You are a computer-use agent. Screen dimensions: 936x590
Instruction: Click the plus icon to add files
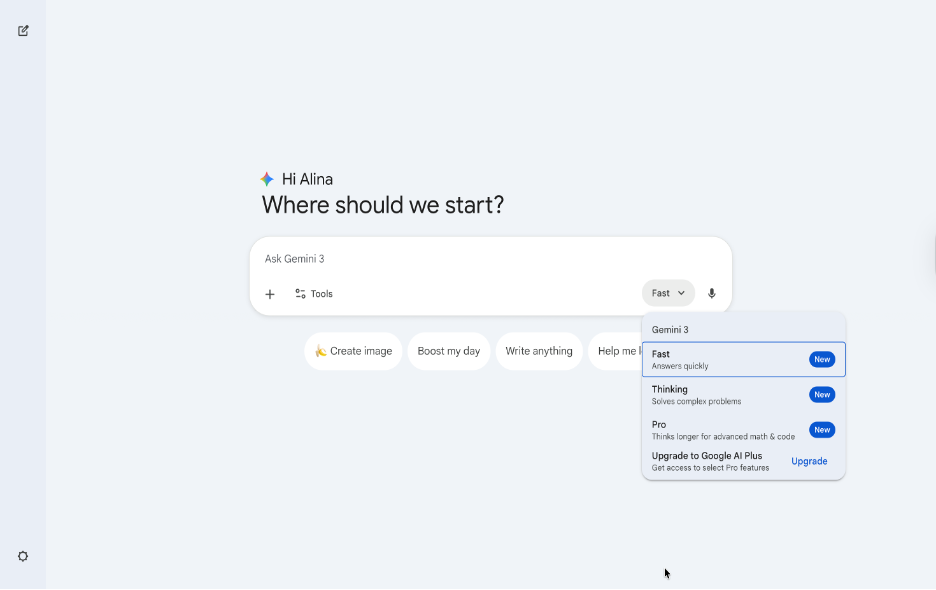[270, 294]
